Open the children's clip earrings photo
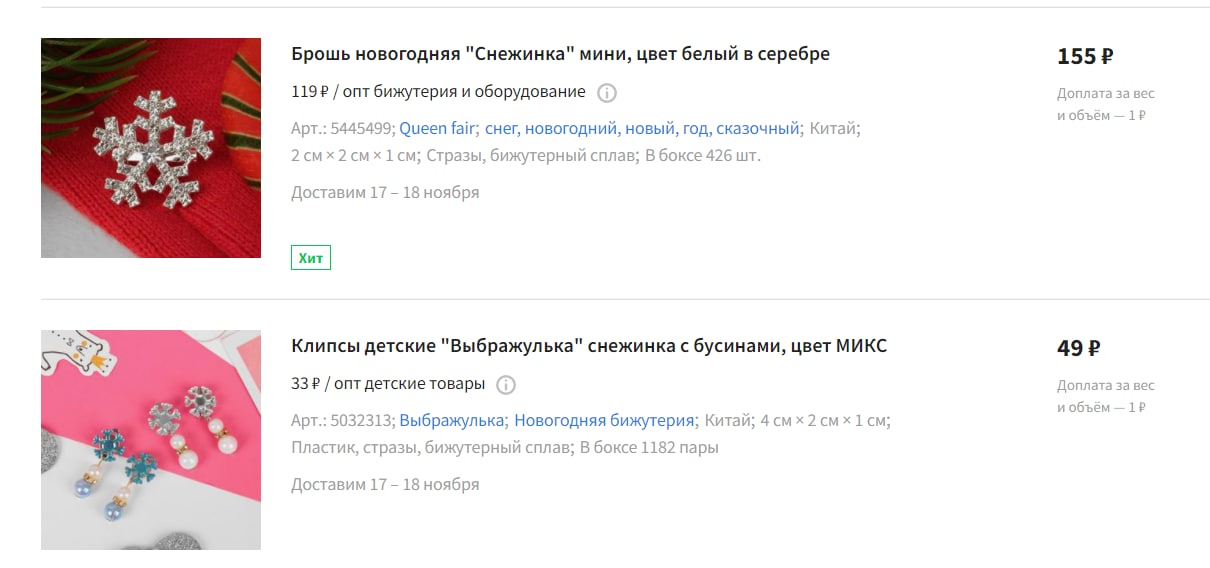Image resolution: width=1210 pixels, height=568 pixels. 151,440
